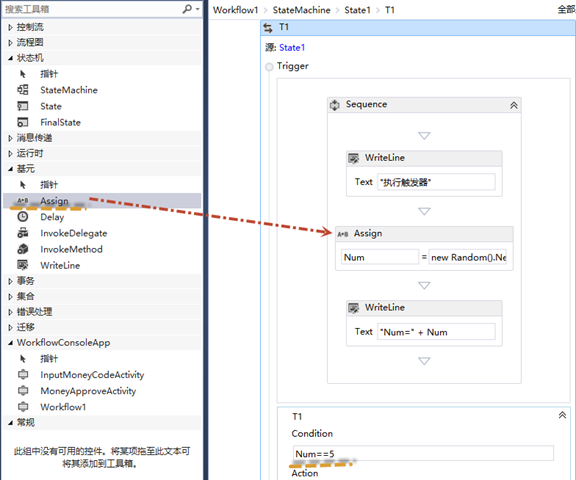
Task: Select the Delay clock icon
Action: 23,217
